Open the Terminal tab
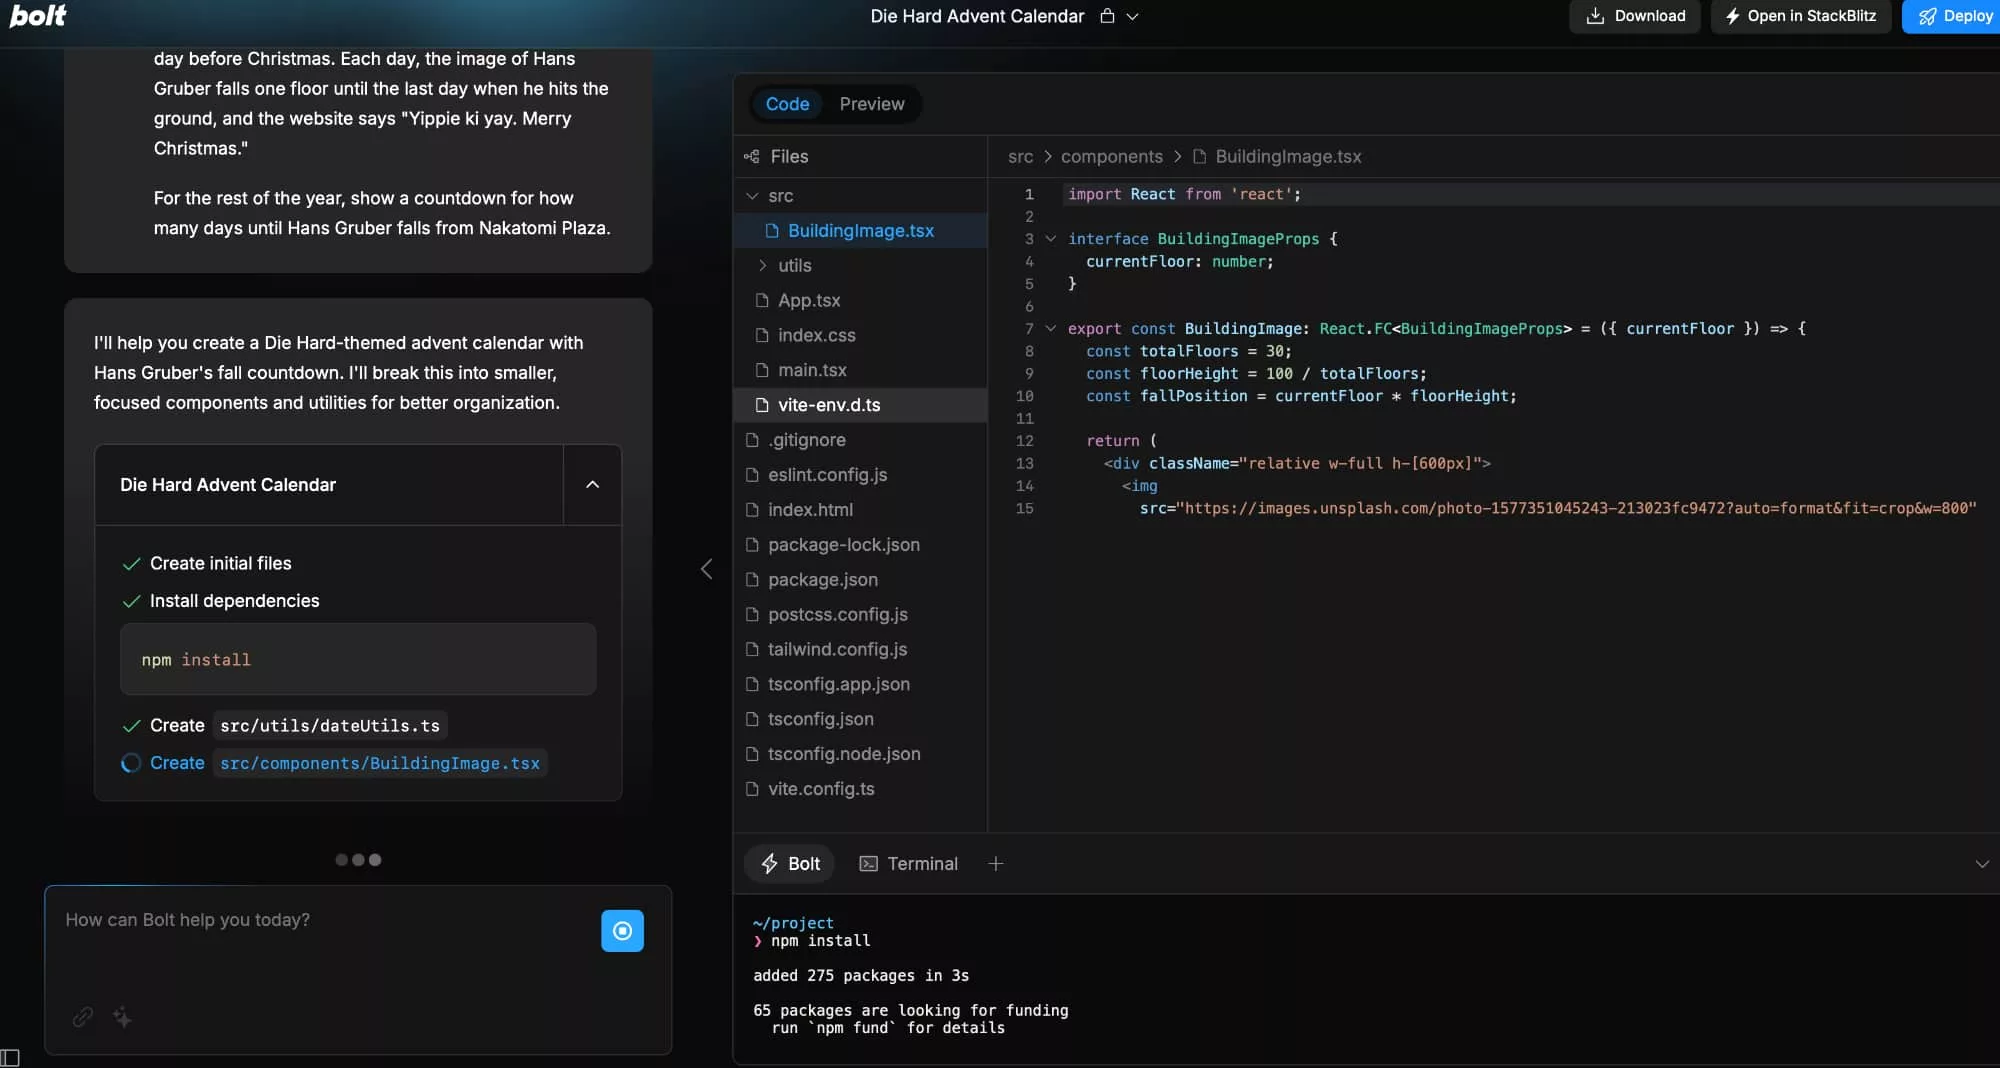2000x1068 pixels. (x=908, y=864)
